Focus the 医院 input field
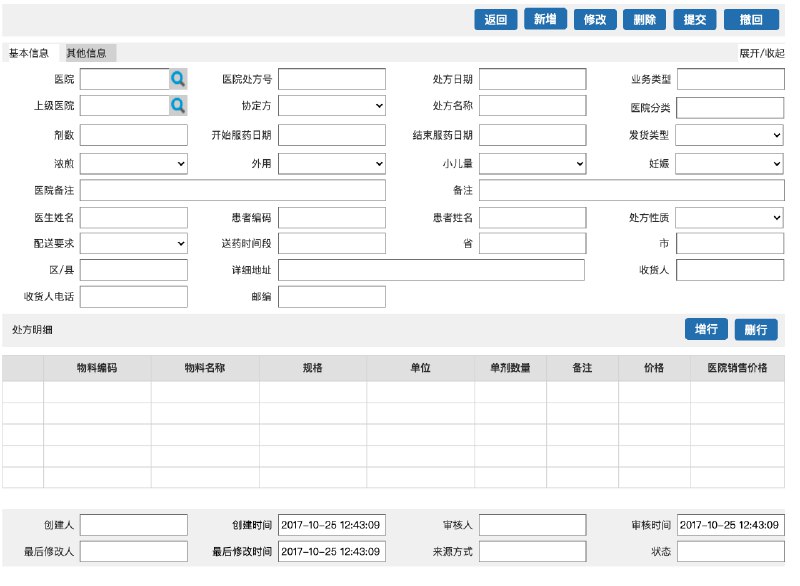The image size is (800, 586). point(124,79)
